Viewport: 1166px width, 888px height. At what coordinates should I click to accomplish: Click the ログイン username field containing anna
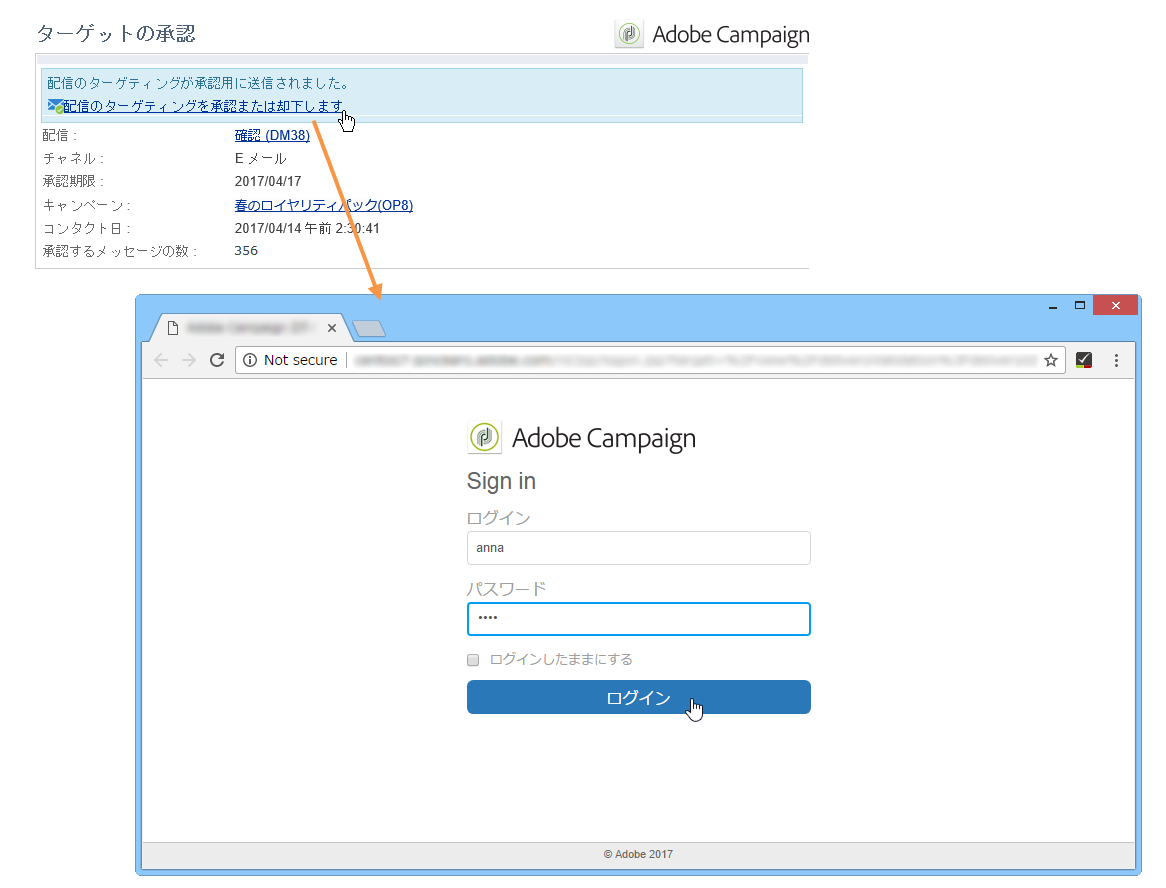pyautogui.click(x=639, y=548)
